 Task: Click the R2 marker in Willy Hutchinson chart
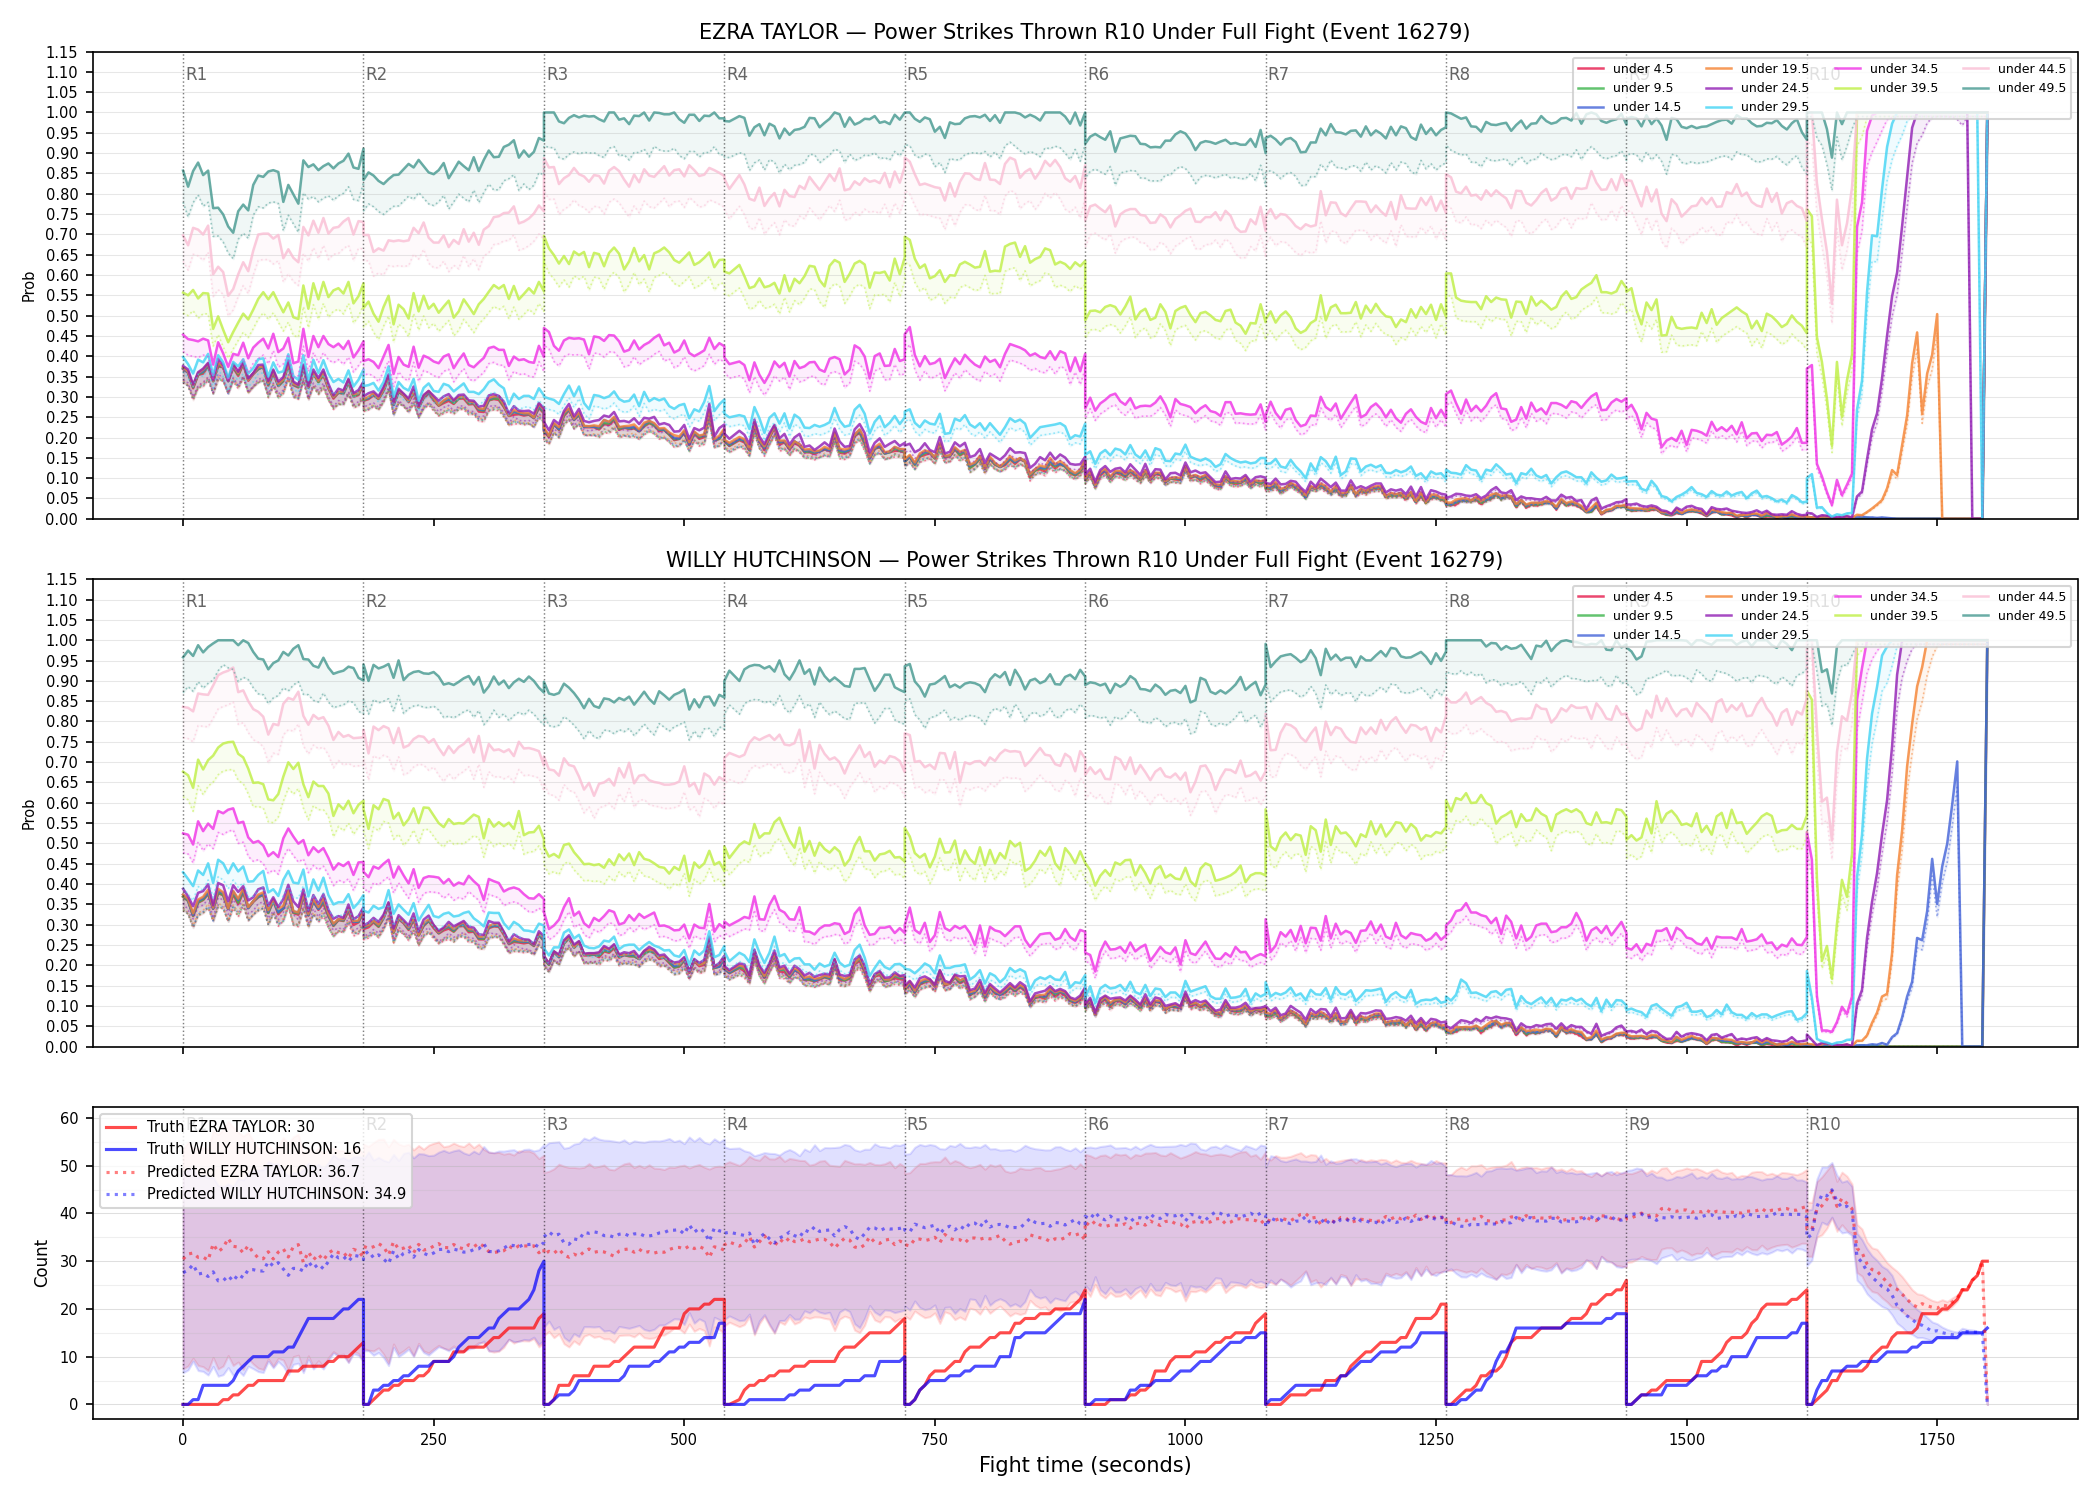pos(376,601)
